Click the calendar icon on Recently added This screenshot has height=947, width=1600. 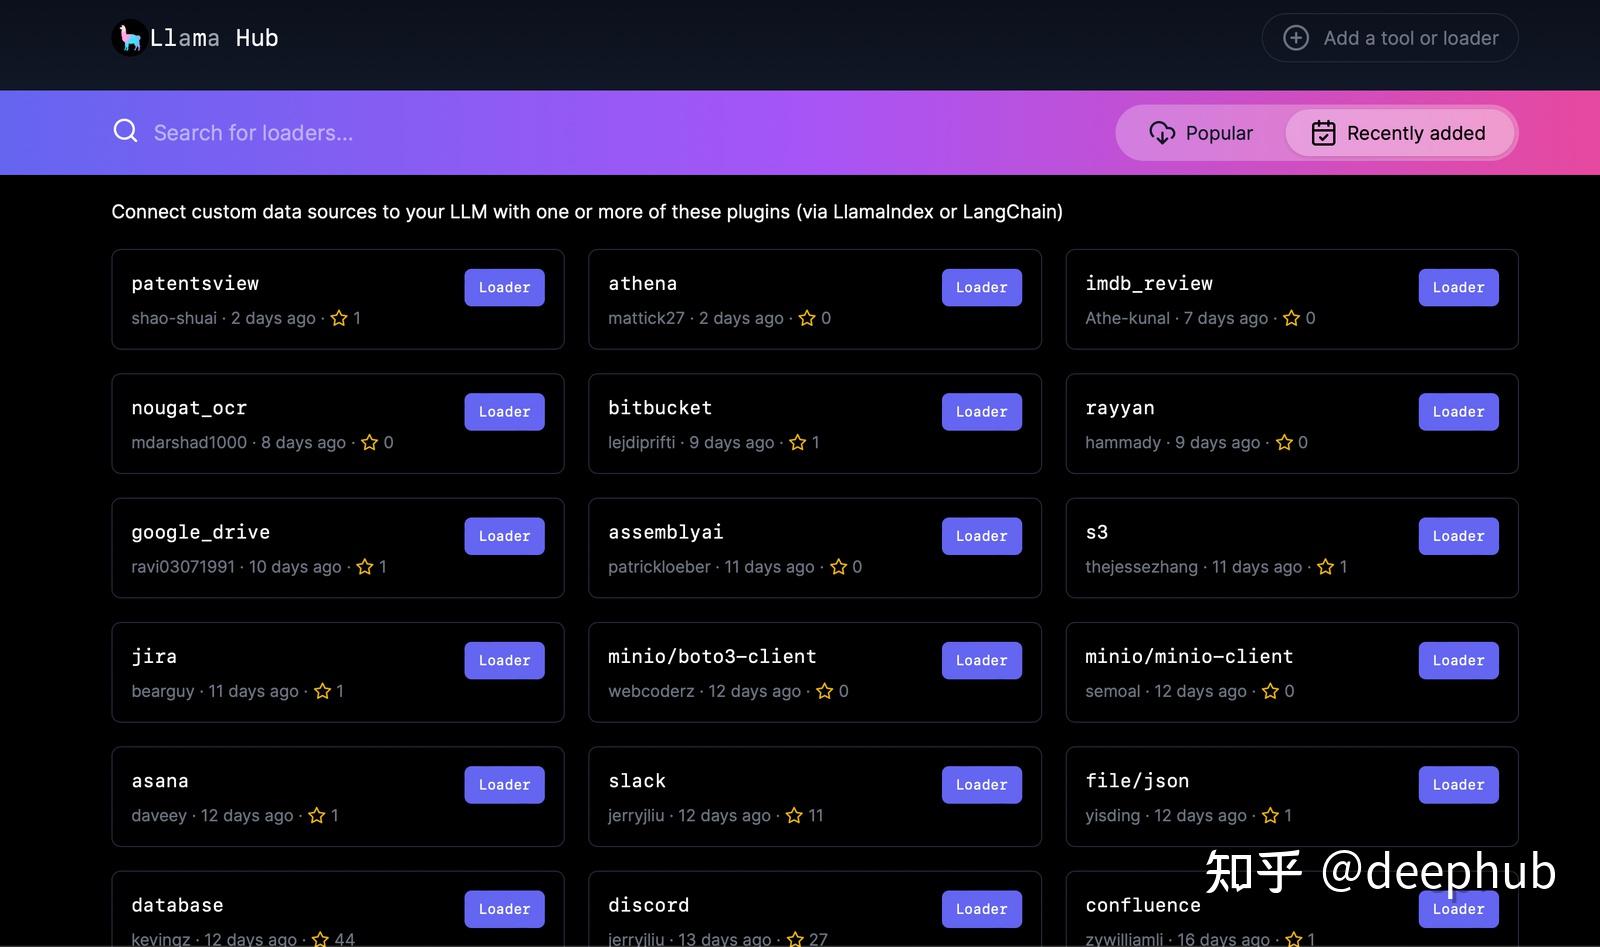click(1322, 132)
